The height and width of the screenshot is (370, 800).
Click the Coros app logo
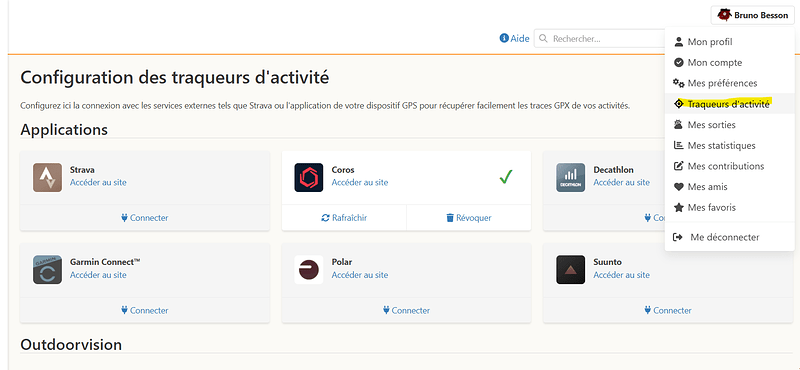(x=309, y=178)
